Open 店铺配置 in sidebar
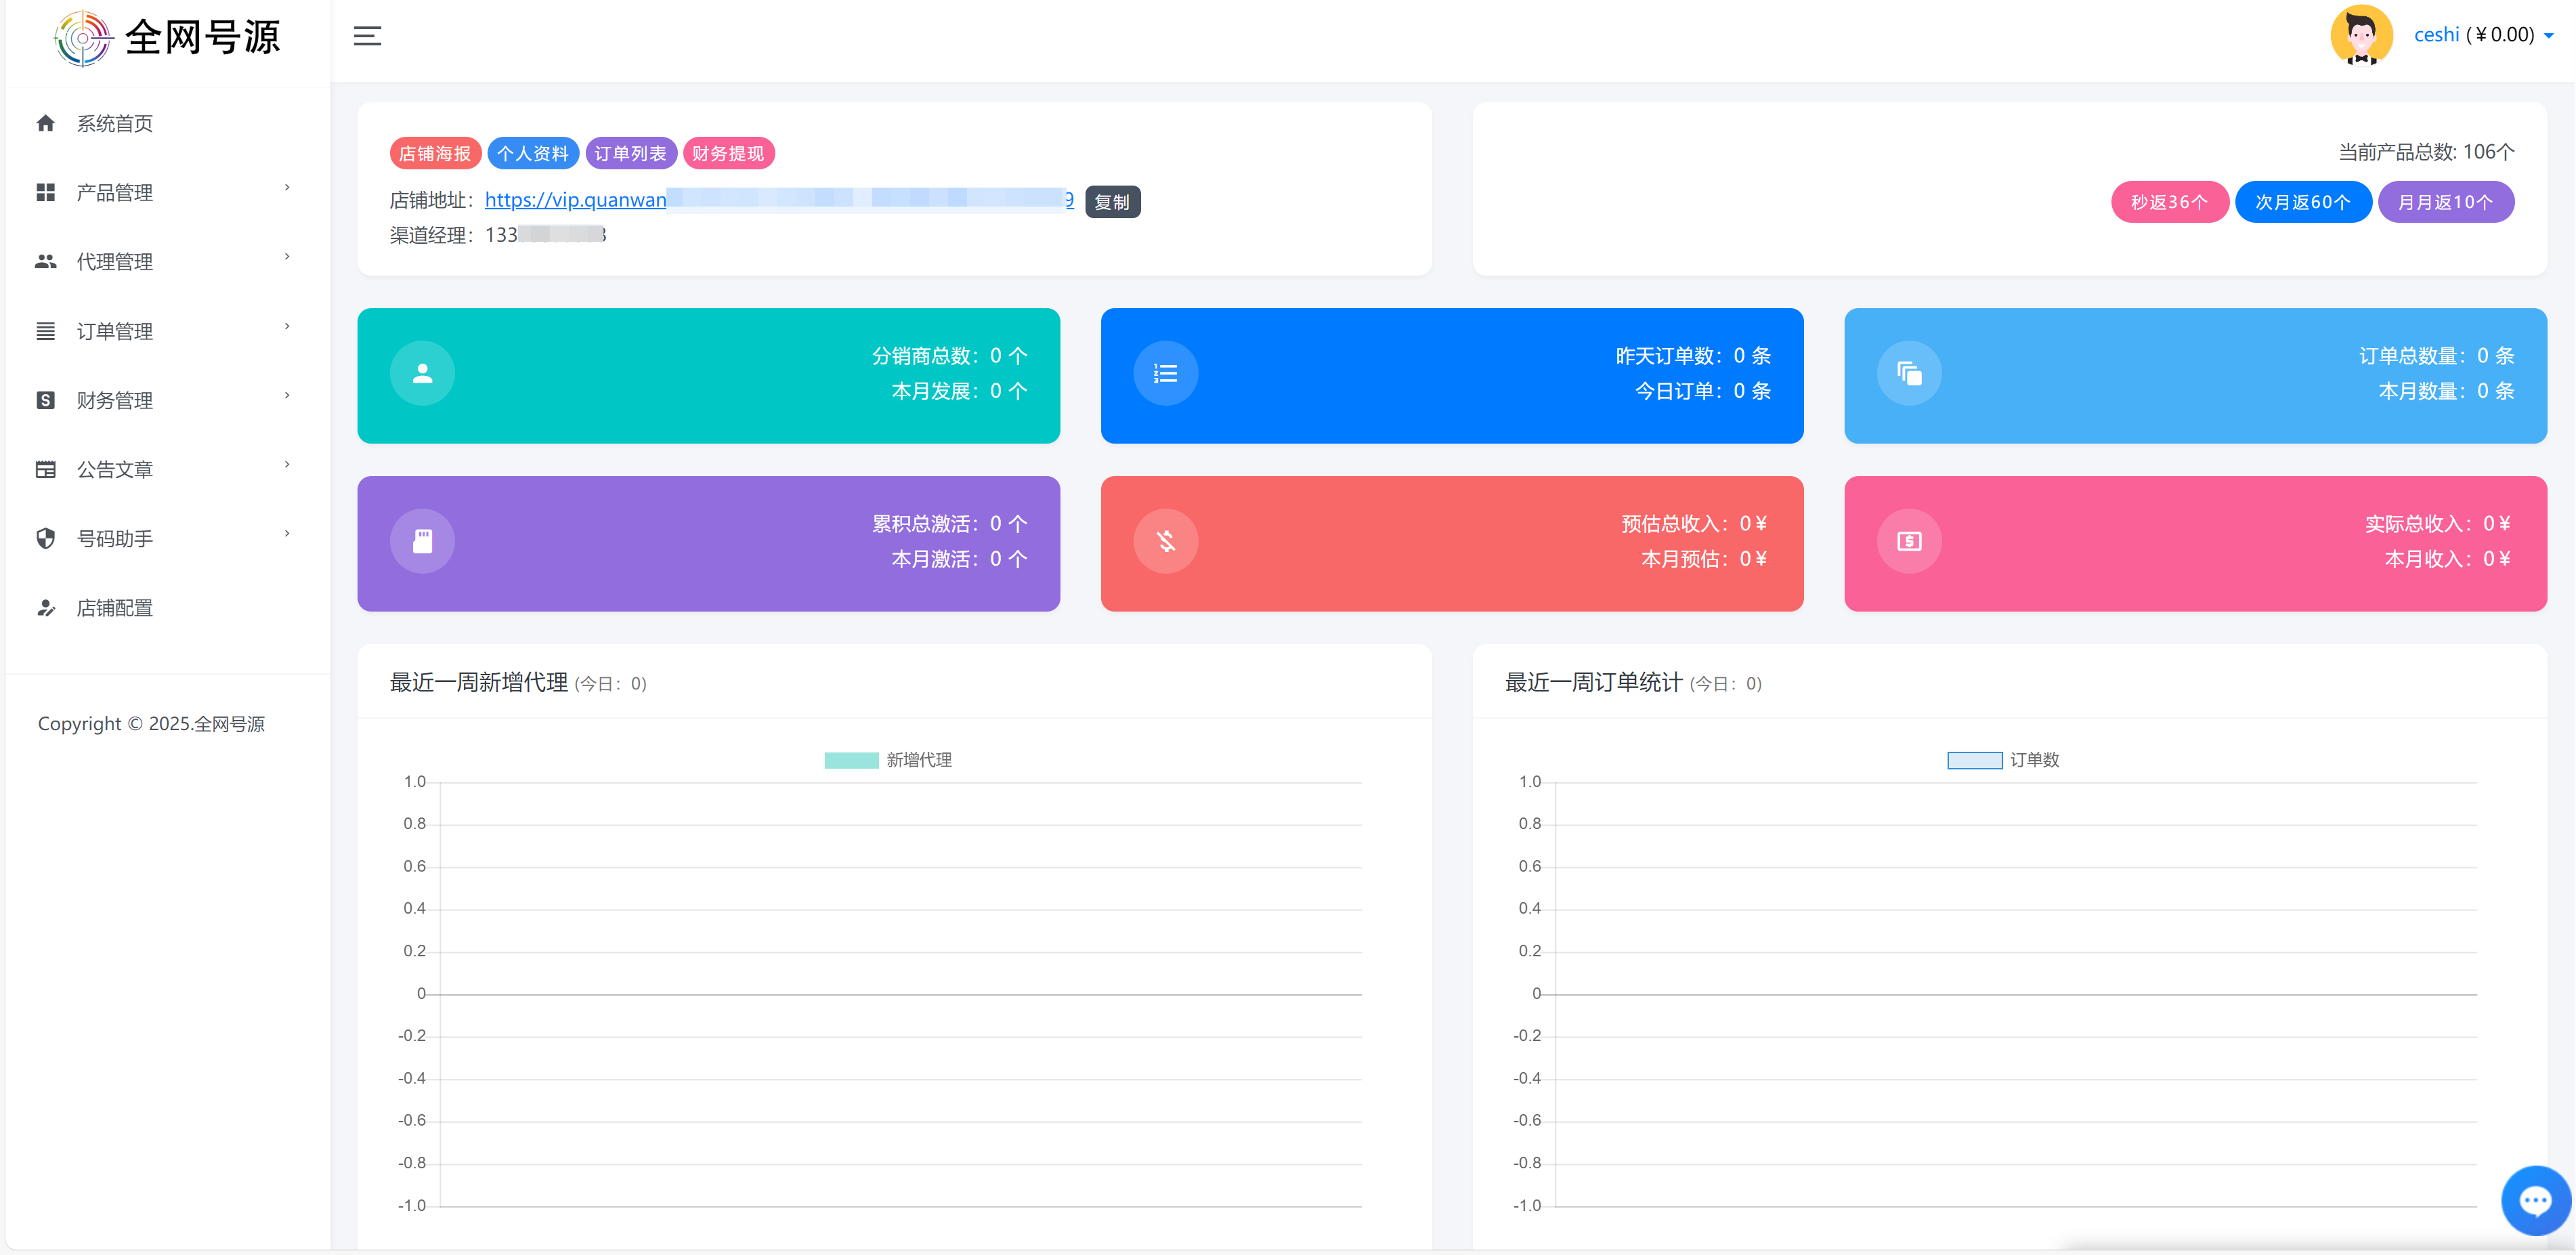 point(115,608)
